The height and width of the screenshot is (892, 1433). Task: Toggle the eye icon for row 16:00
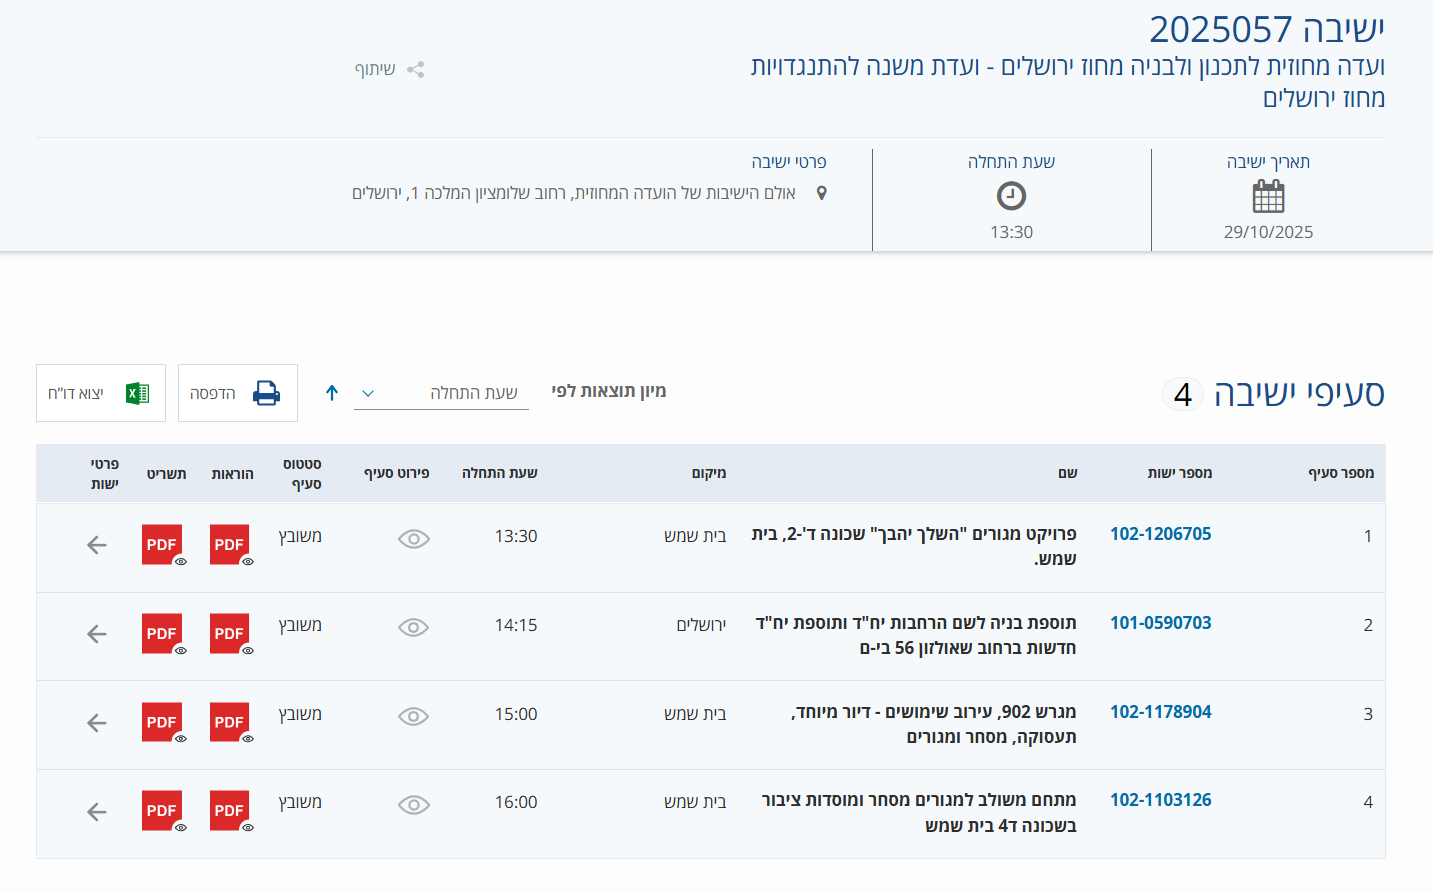[x=413, y=805]
